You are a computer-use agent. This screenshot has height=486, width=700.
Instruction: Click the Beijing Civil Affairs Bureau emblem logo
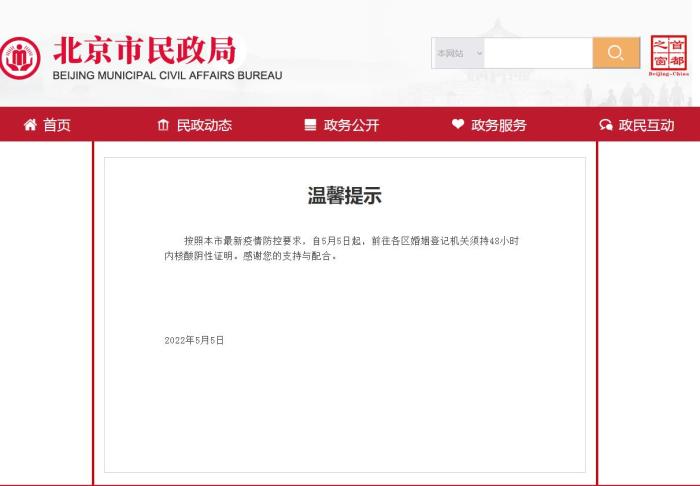point(20,58)
